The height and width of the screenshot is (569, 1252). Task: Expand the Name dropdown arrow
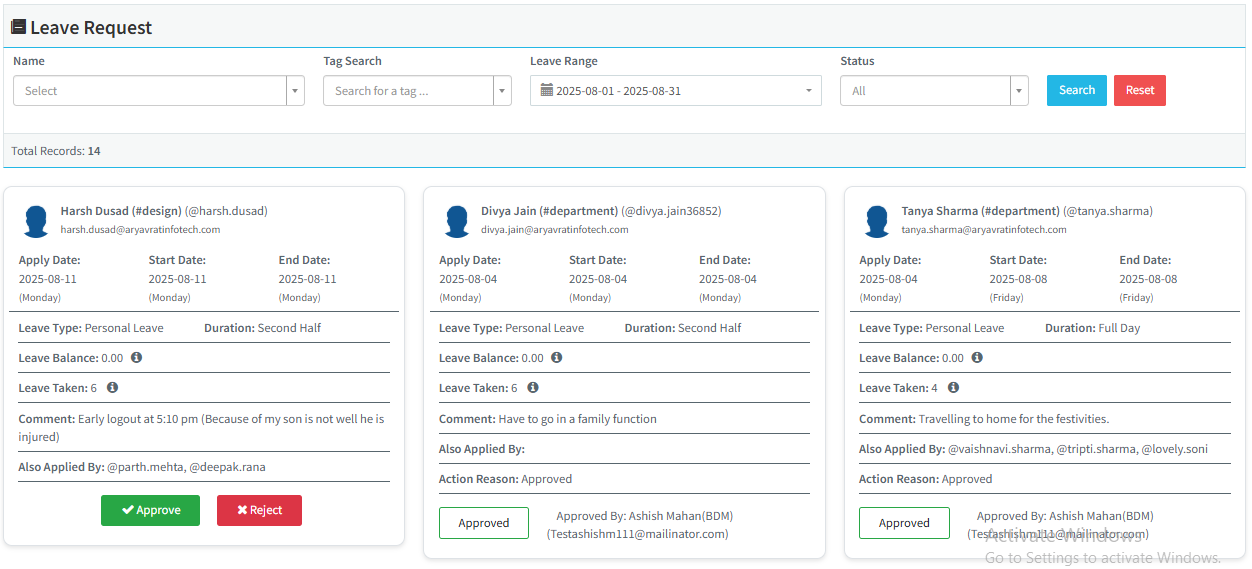295,91
